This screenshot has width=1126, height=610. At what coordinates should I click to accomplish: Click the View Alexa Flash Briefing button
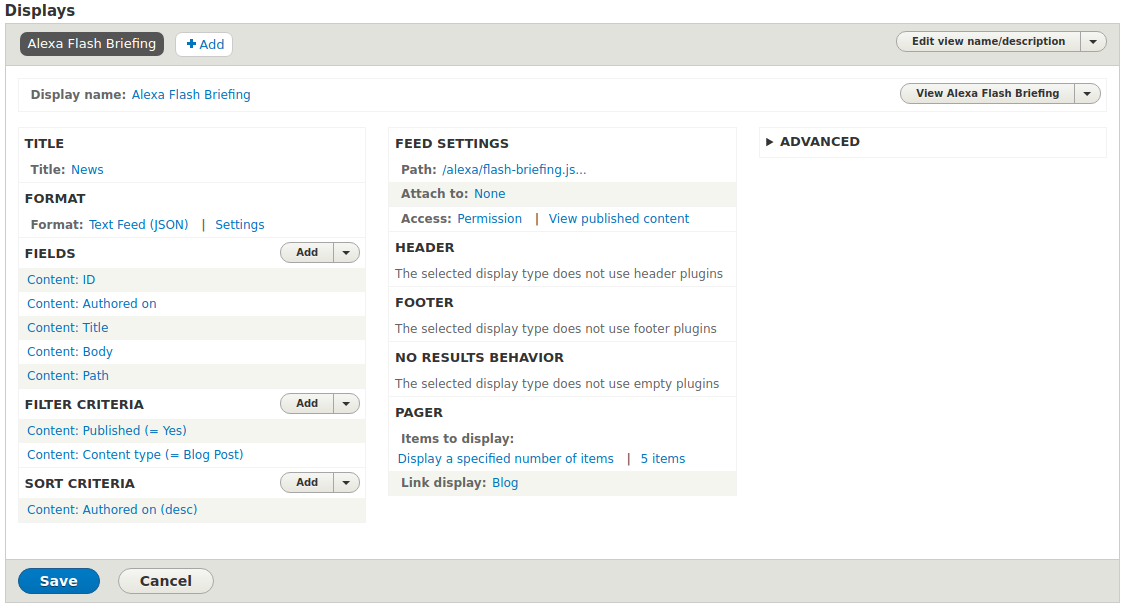pos(987,94)
